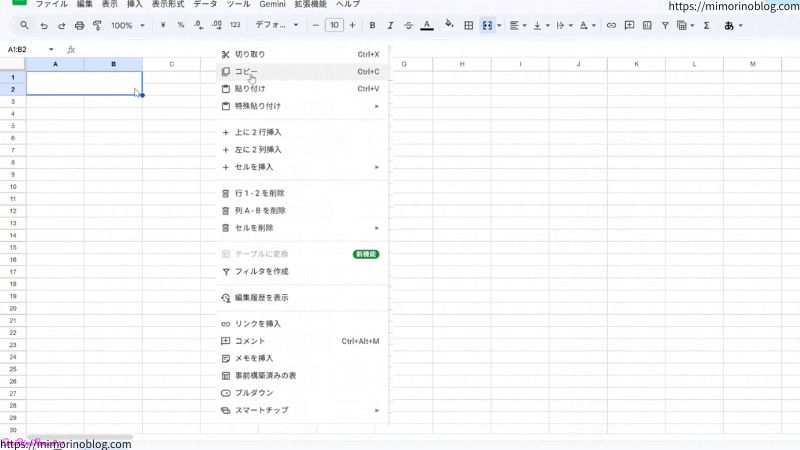800x450 pixels.
Task: Increase decimal places
Action: point(216,25)
